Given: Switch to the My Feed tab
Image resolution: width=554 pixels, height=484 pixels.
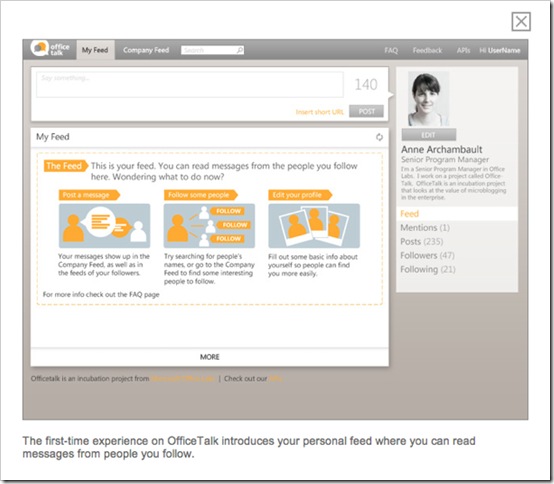Looking at the screenshot, I should coord(95,50).
